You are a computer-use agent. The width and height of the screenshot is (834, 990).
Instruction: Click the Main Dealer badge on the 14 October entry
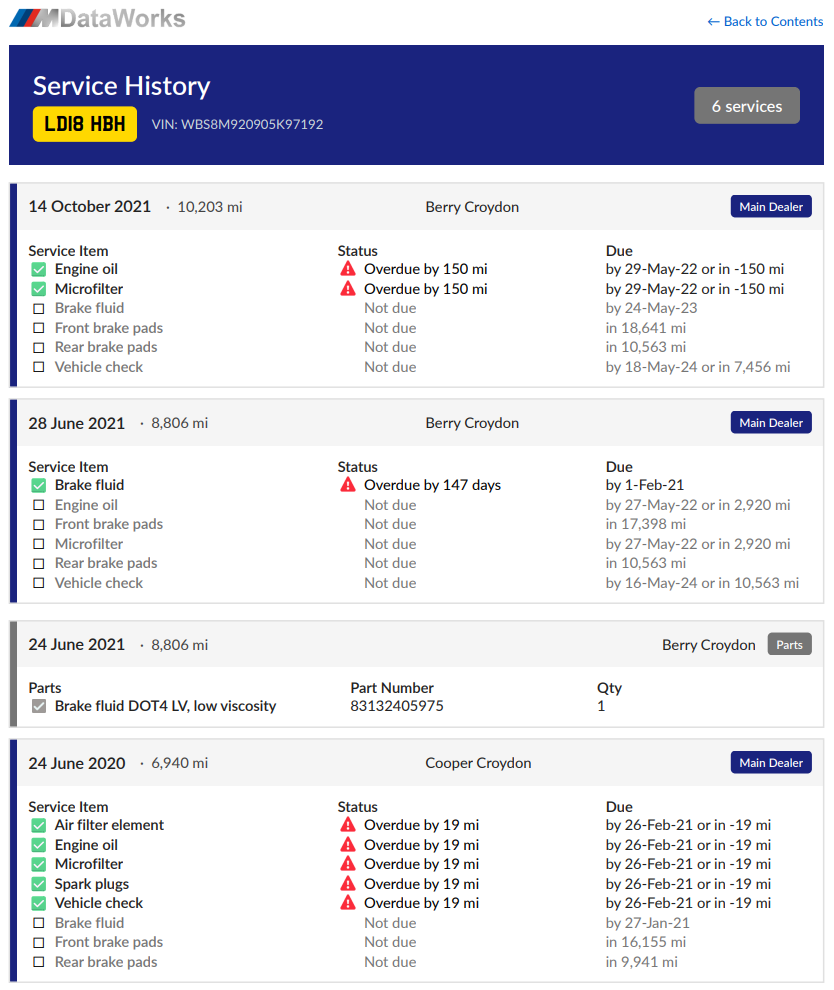(x=770, y=206)
